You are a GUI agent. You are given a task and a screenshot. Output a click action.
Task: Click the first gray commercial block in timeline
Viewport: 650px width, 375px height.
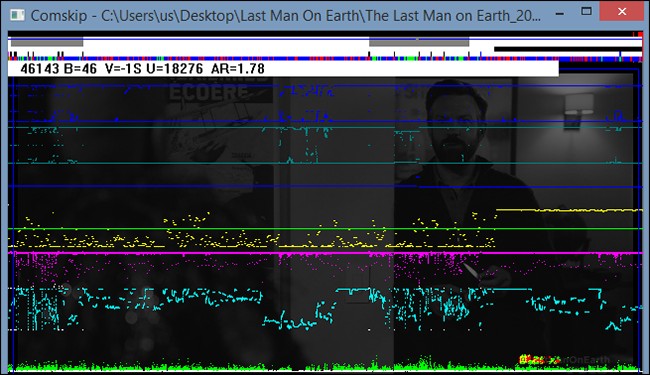tap(47, 42)
